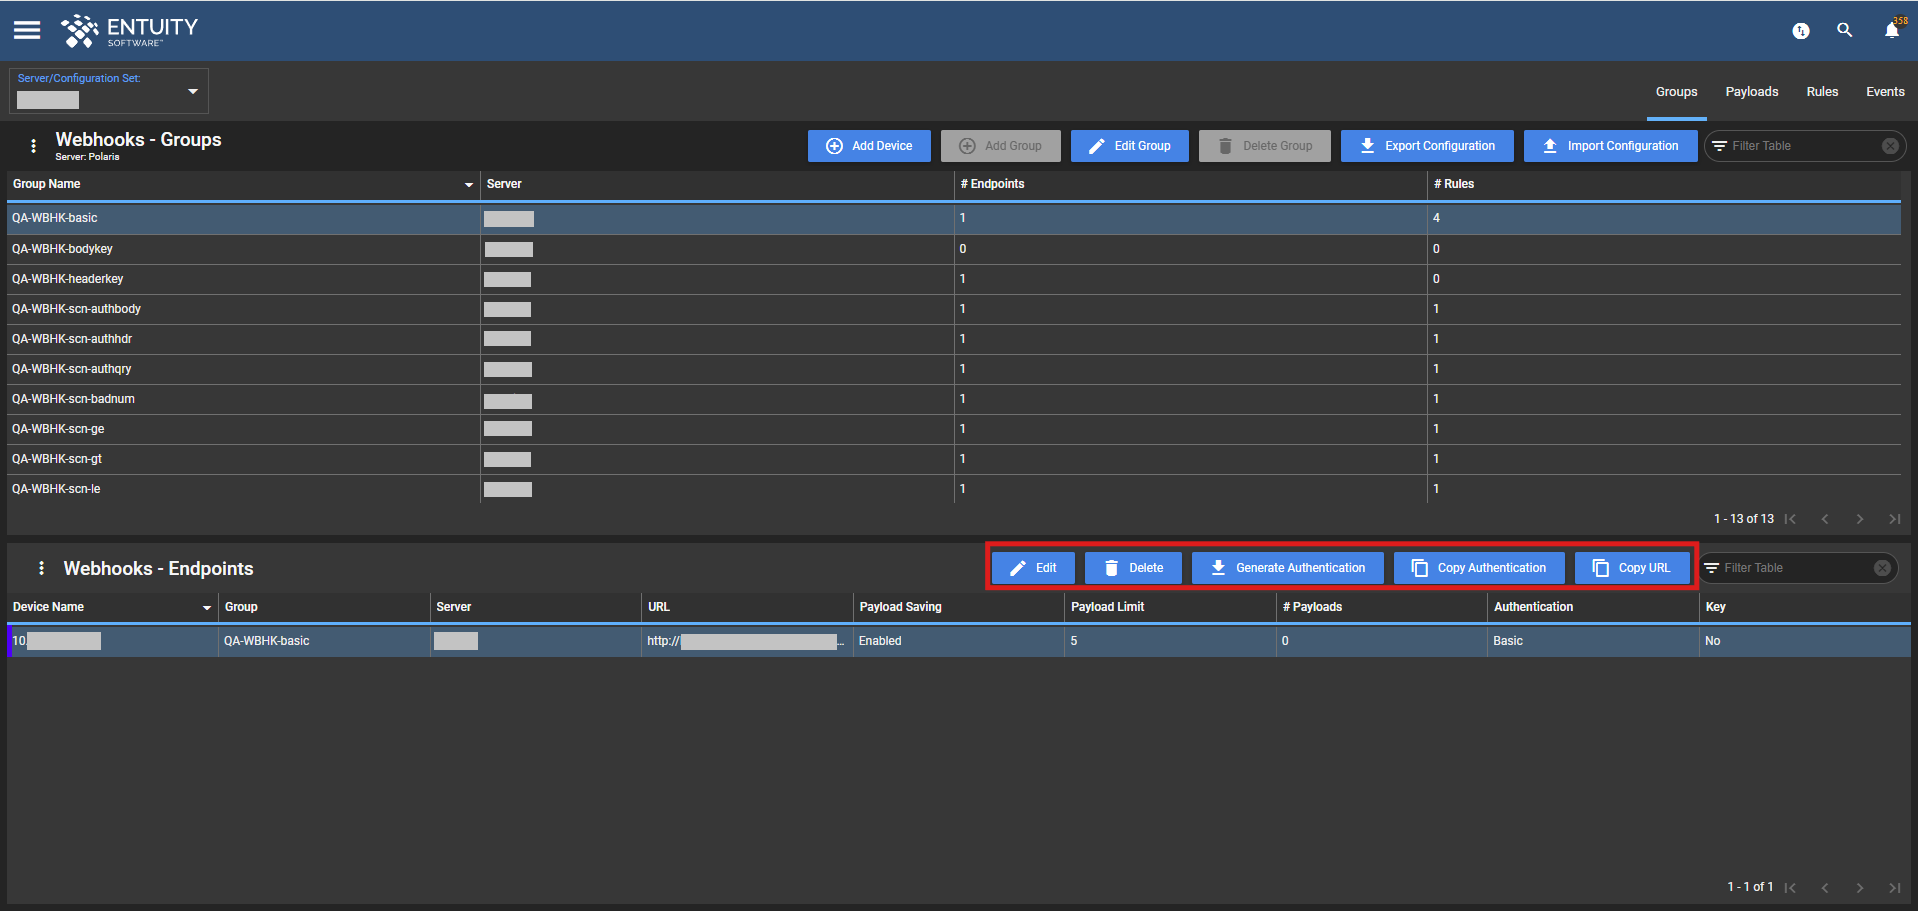Toggle sort arrow on Device Name column
The width and height of the screenshot is (1918, 911).
tap(207, 608)
